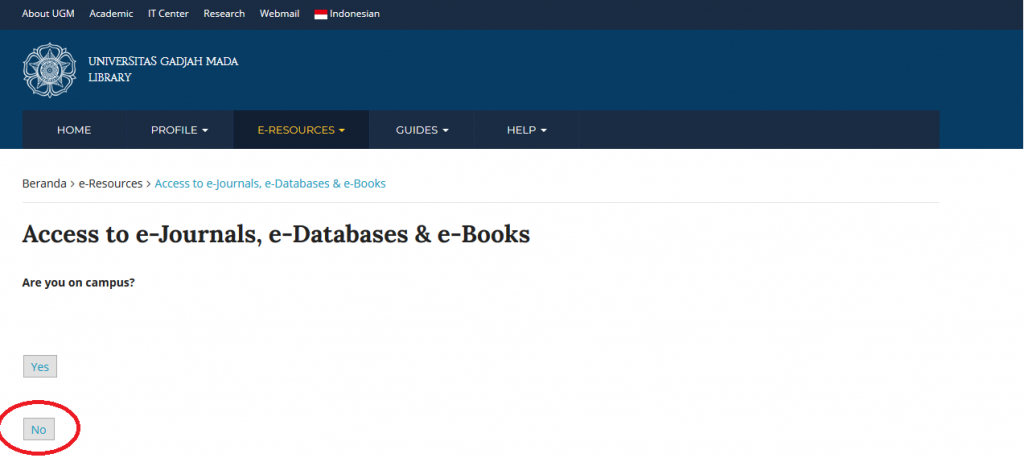Click the e-Resources breadcrumb
The image size is (1024, 458).
[x=110, y=184]
